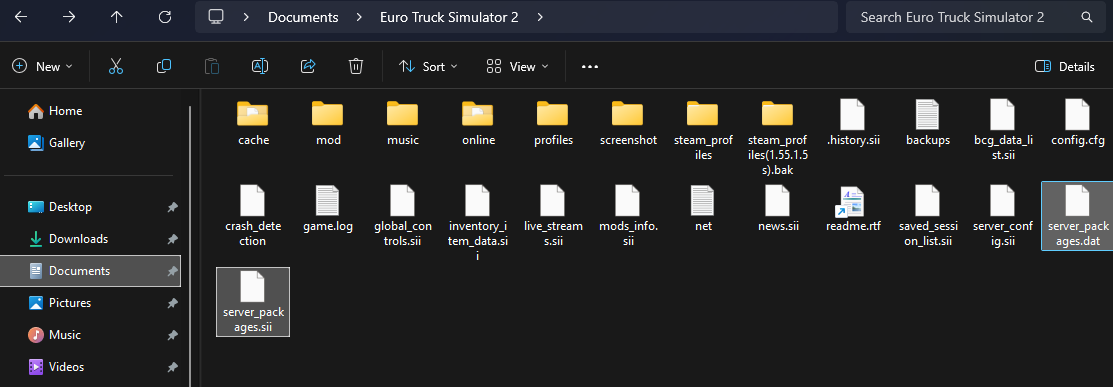The width and height of the screenshot is (1113, 387).
Task: Click Euro Truck Simulator 2 breadcrumb
Action: pyautogui.click(x=449, y=17)
